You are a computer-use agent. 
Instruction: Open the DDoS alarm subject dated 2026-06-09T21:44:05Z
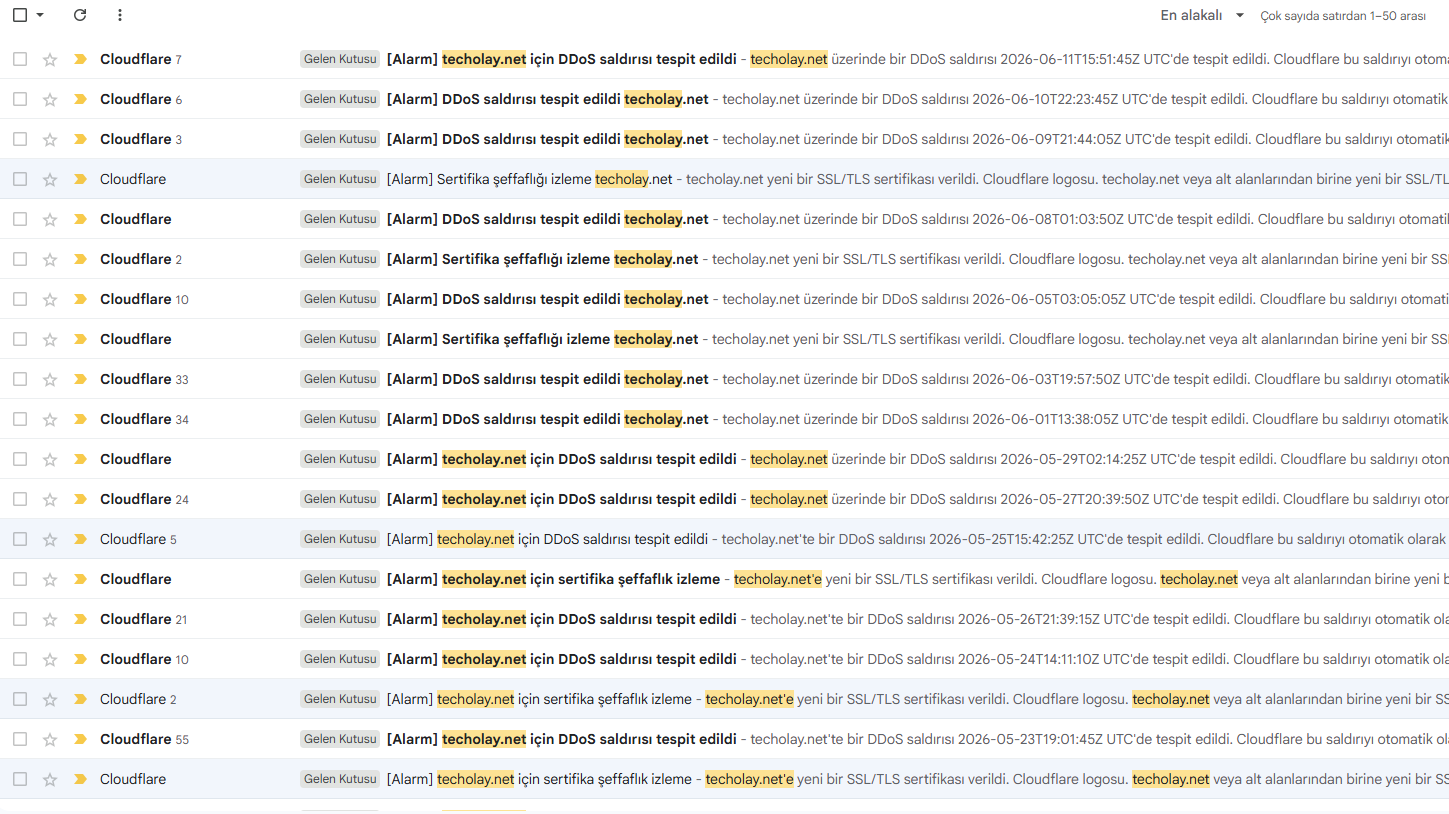[548, 139]
